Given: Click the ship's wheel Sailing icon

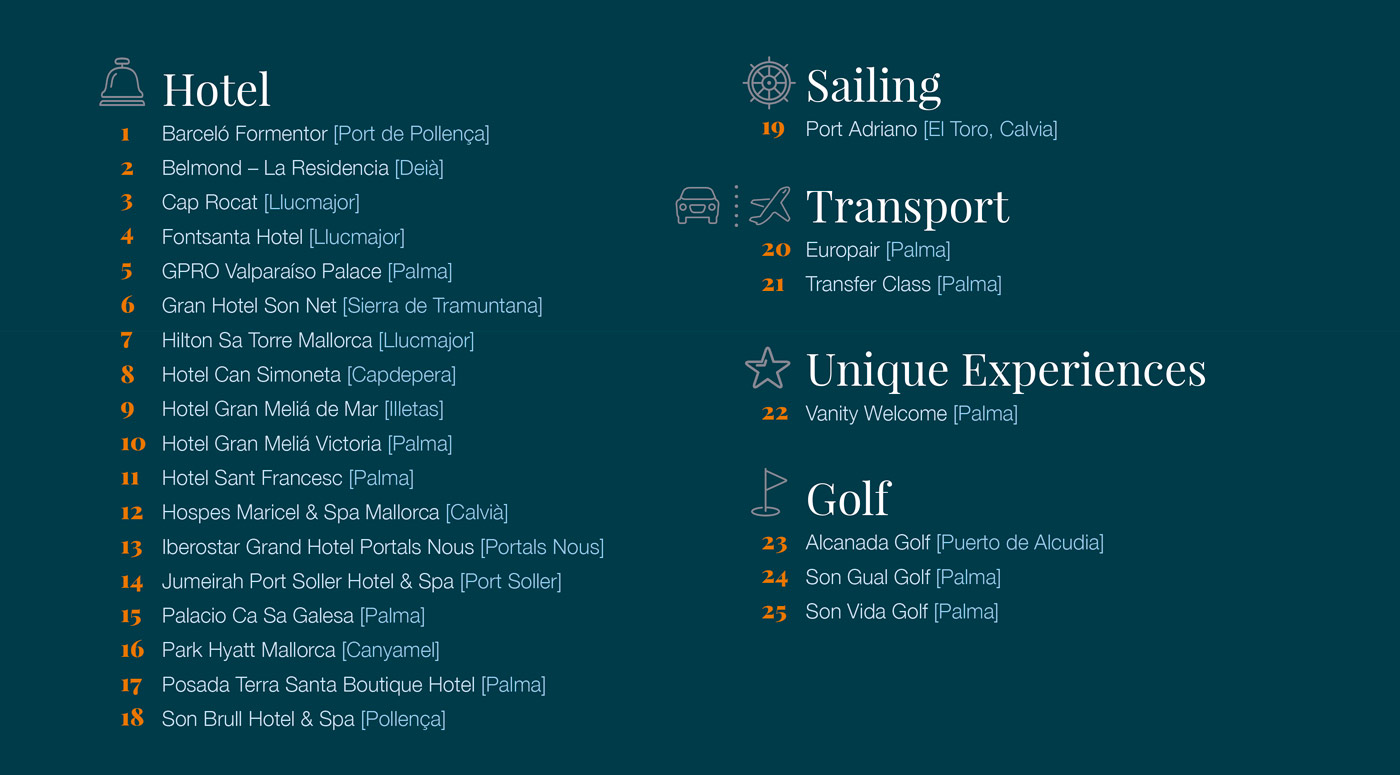Looking at the screenshot, I should [x=769, y=83].
